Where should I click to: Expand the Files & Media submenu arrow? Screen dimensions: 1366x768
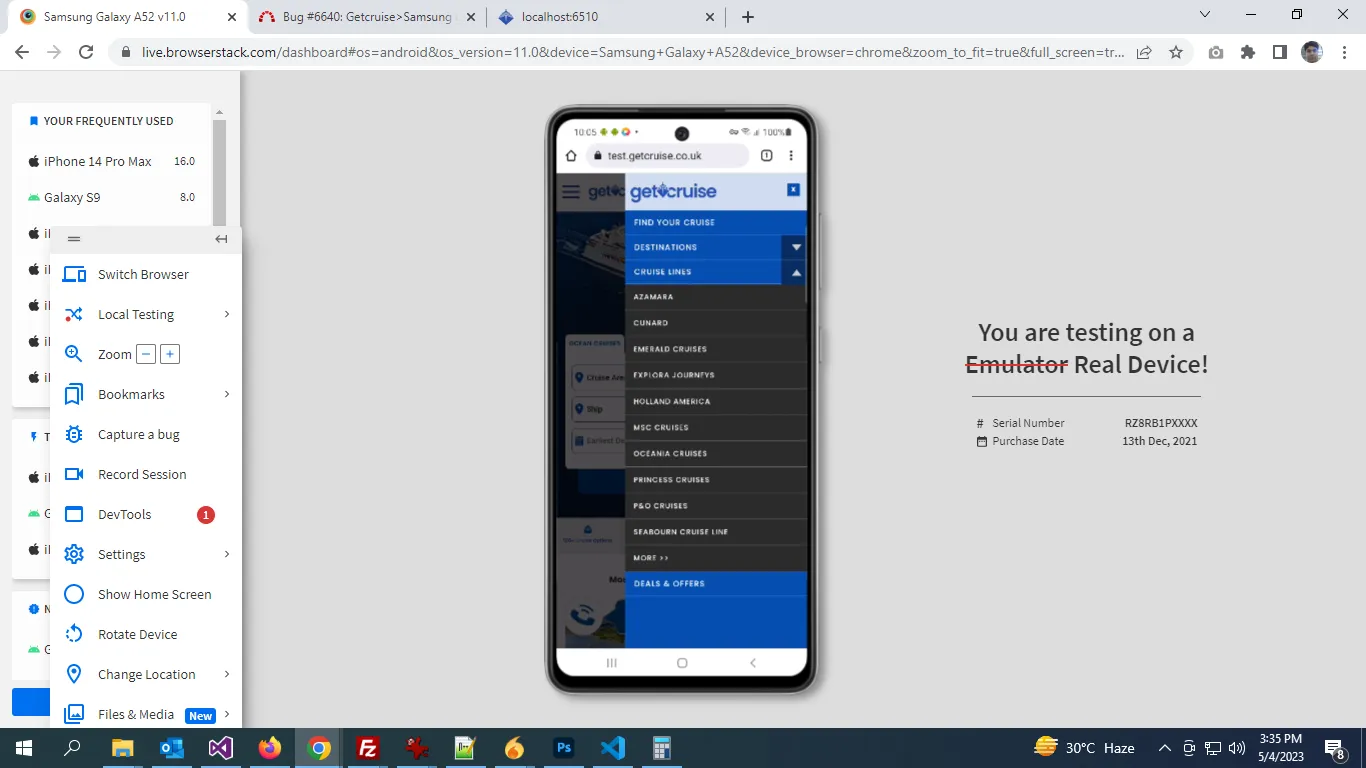(227, 714)
